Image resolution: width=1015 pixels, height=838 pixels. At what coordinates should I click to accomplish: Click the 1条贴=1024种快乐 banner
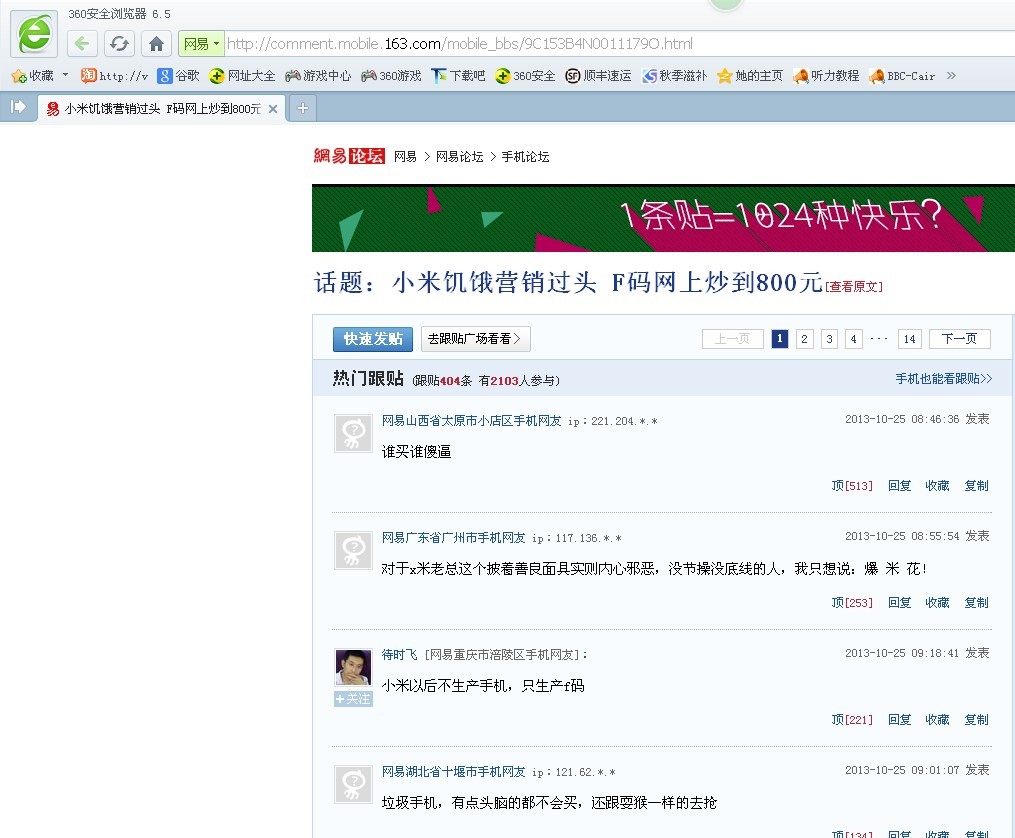(x=663, y=218)
